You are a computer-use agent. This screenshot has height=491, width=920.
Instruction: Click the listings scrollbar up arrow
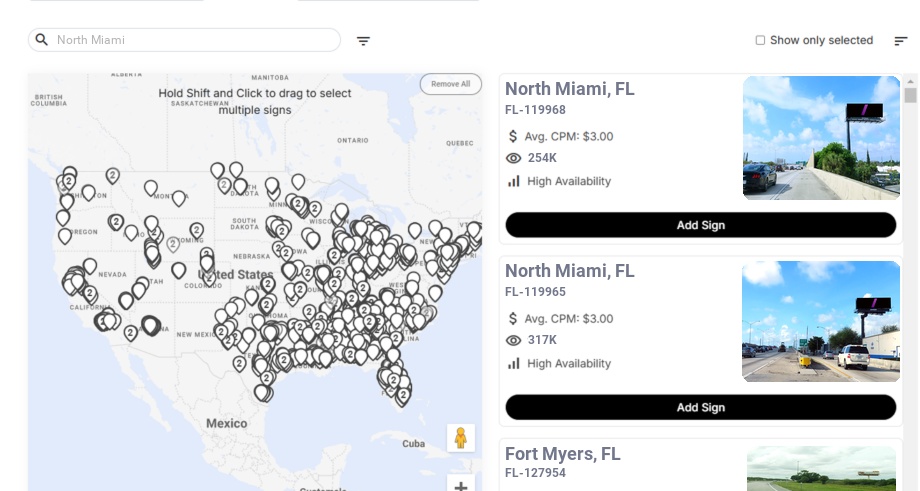pos(911,82)
